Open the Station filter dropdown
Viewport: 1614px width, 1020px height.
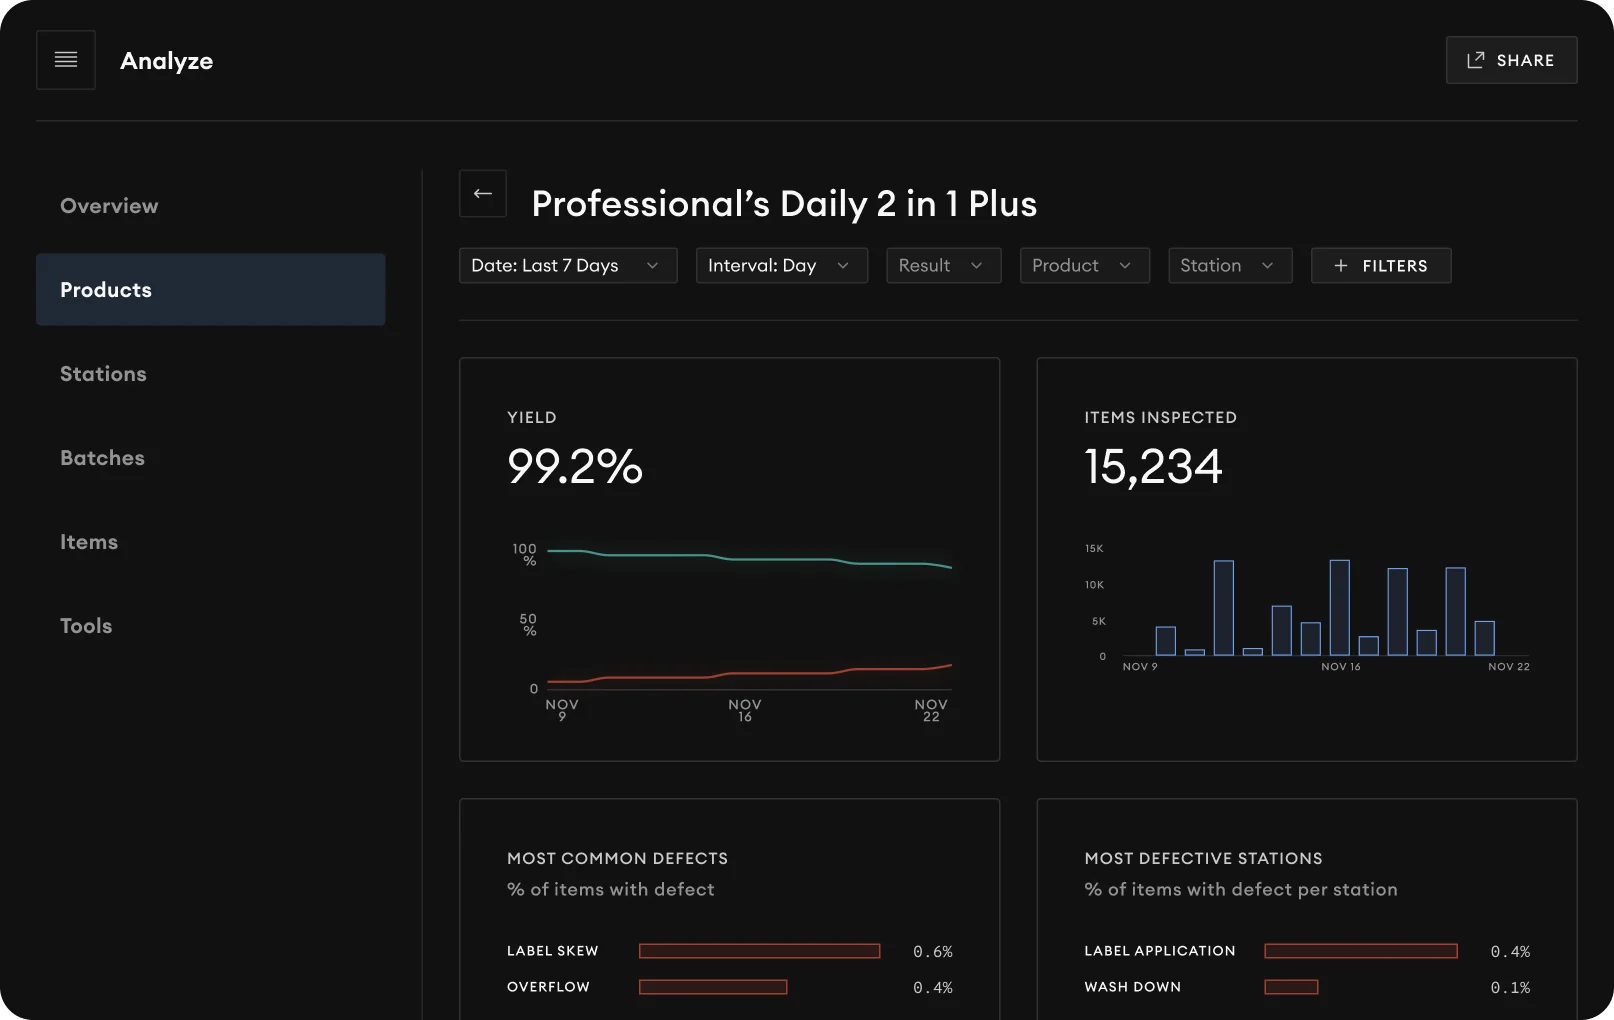point(1229,266)
